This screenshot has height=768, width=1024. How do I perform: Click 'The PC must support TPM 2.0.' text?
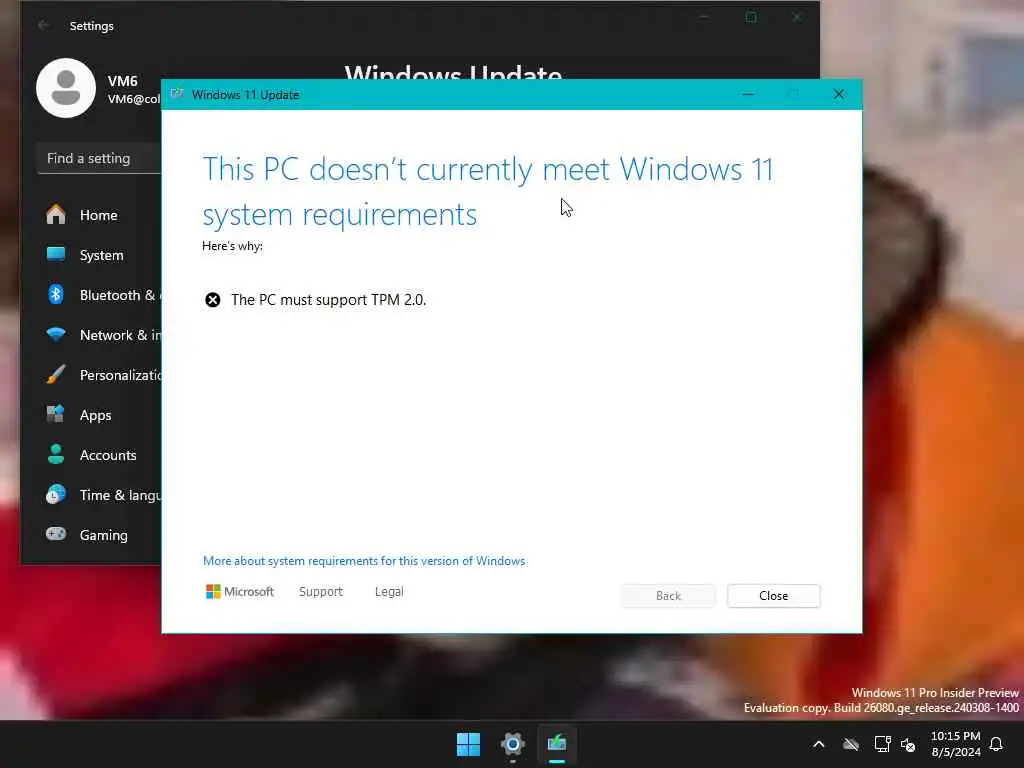click(328, 300)
